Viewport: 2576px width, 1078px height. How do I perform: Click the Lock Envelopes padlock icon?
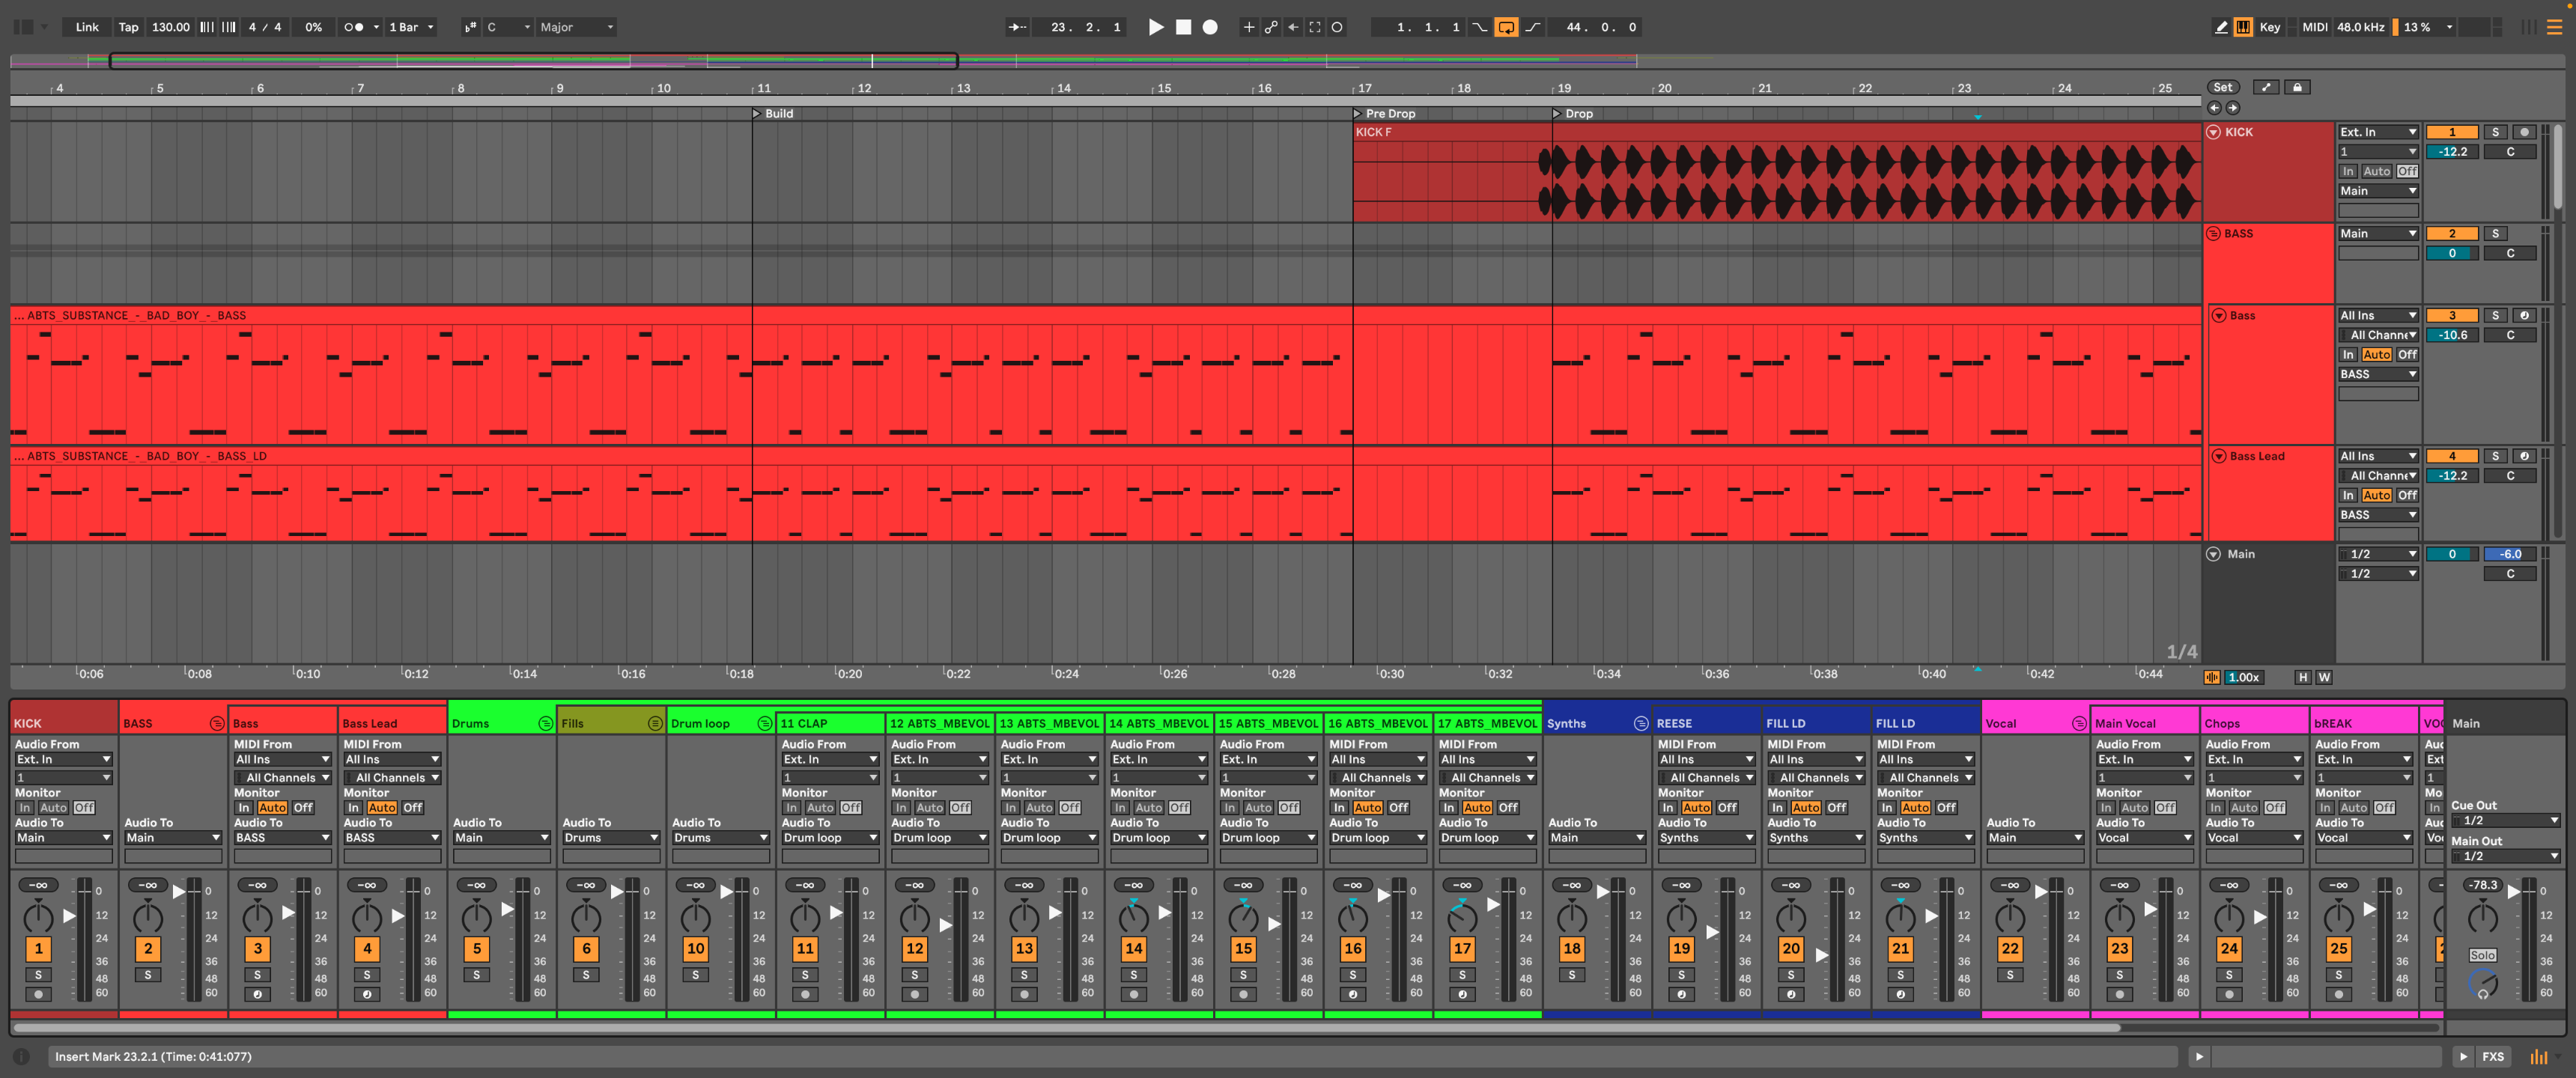(x=2297, y=87)
